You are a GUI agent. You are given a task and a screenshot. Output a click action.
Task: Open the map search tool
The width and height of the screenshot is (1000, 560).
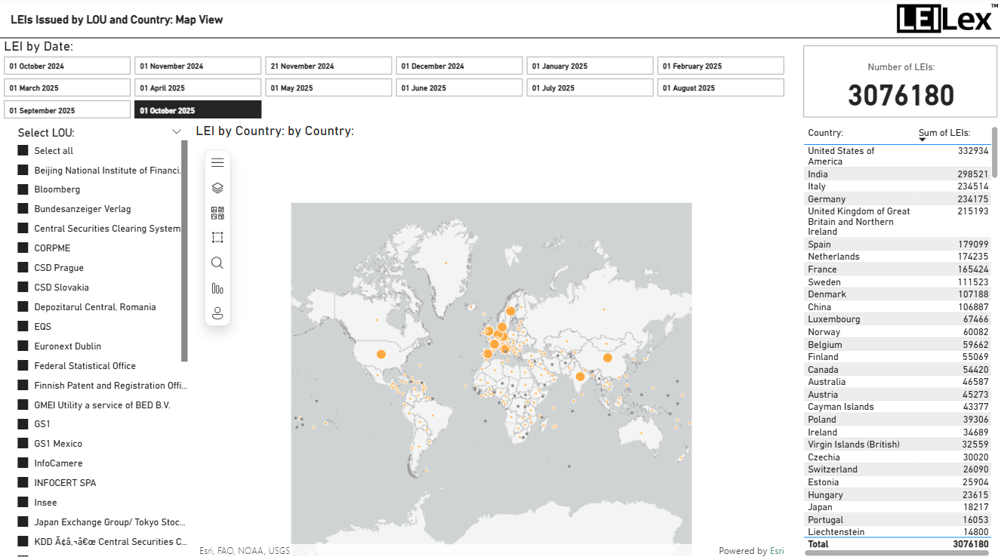click(217, 263)
